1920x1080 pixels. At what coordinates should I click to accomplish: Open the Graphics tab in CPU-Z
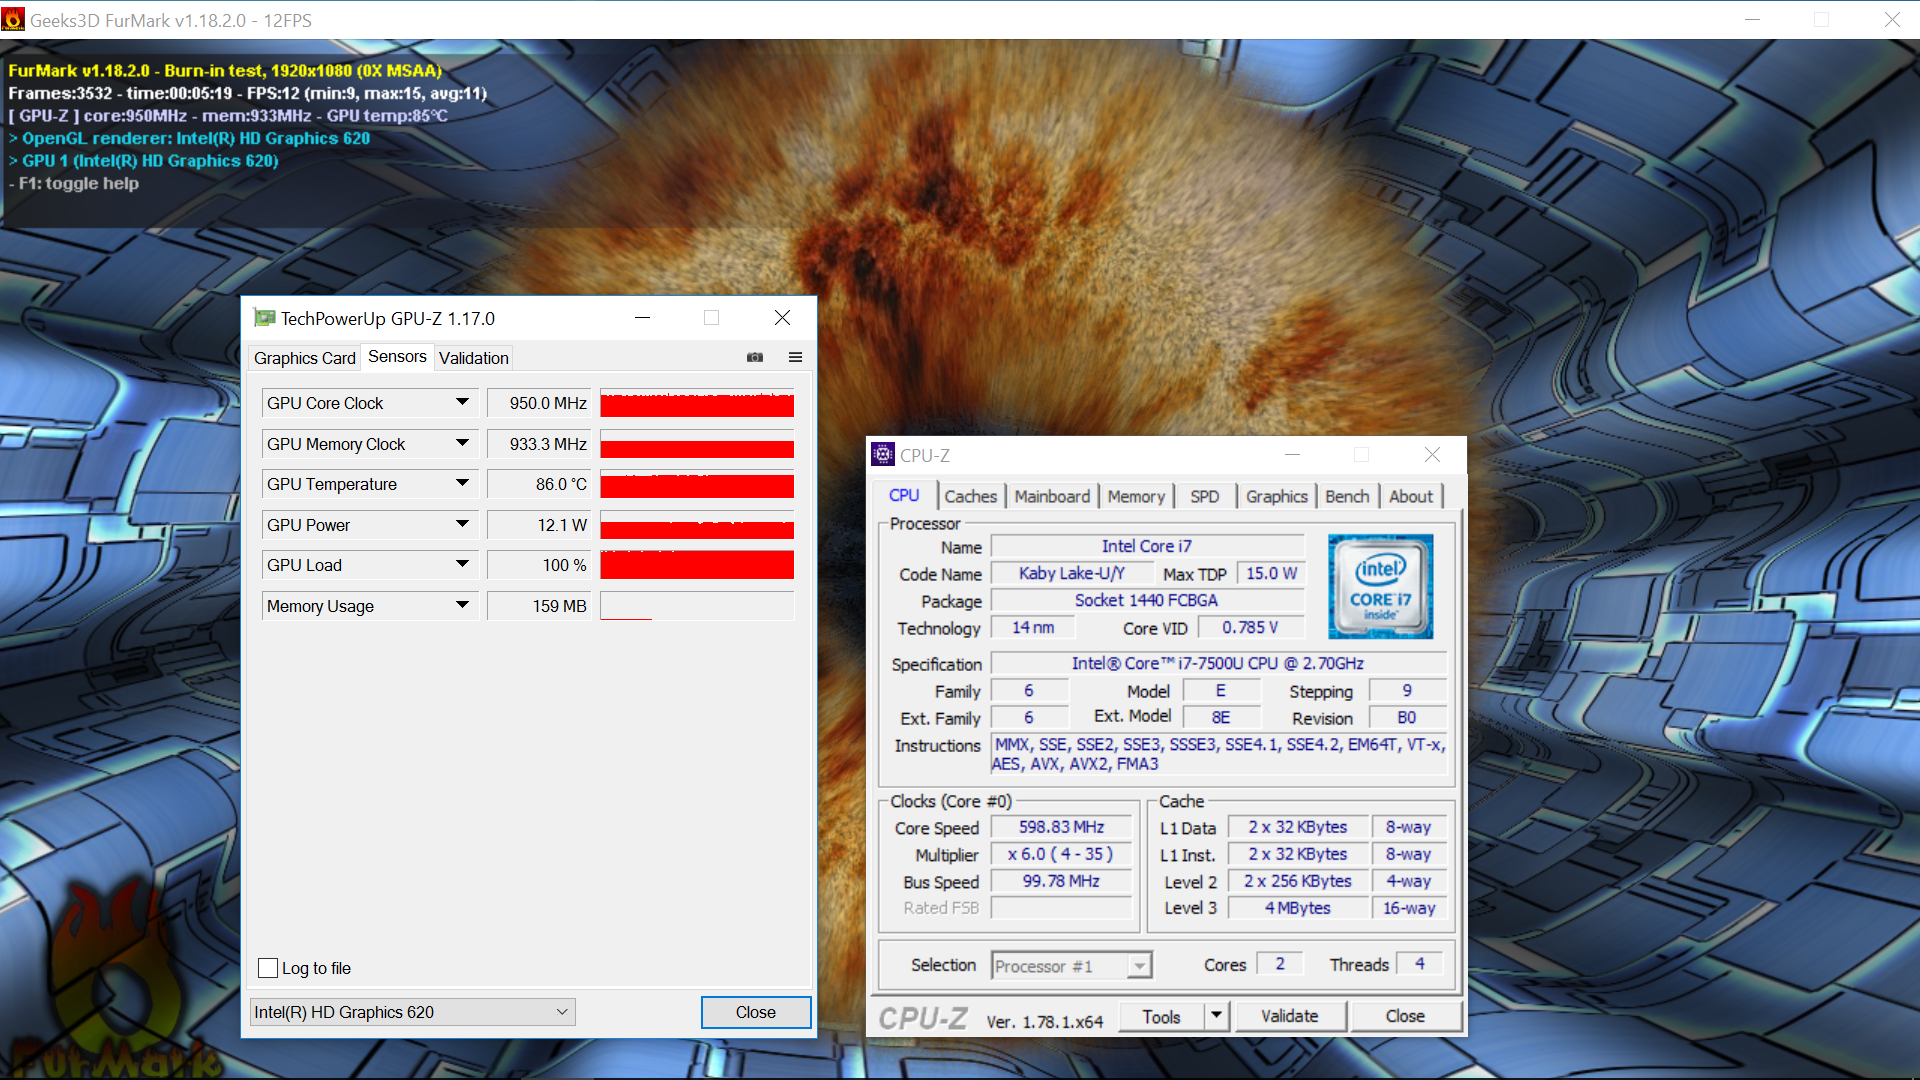[1277, 497]
